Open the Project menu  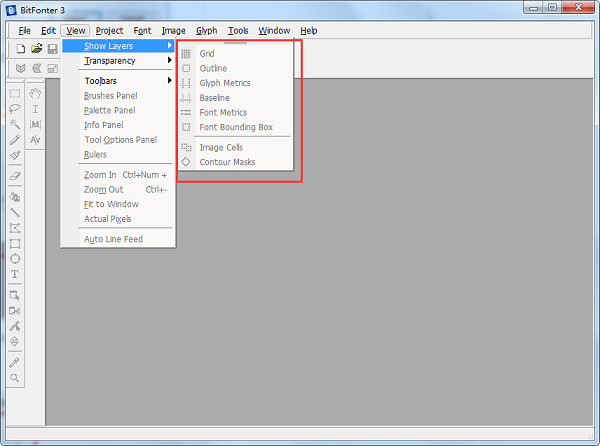click(109, 31)
